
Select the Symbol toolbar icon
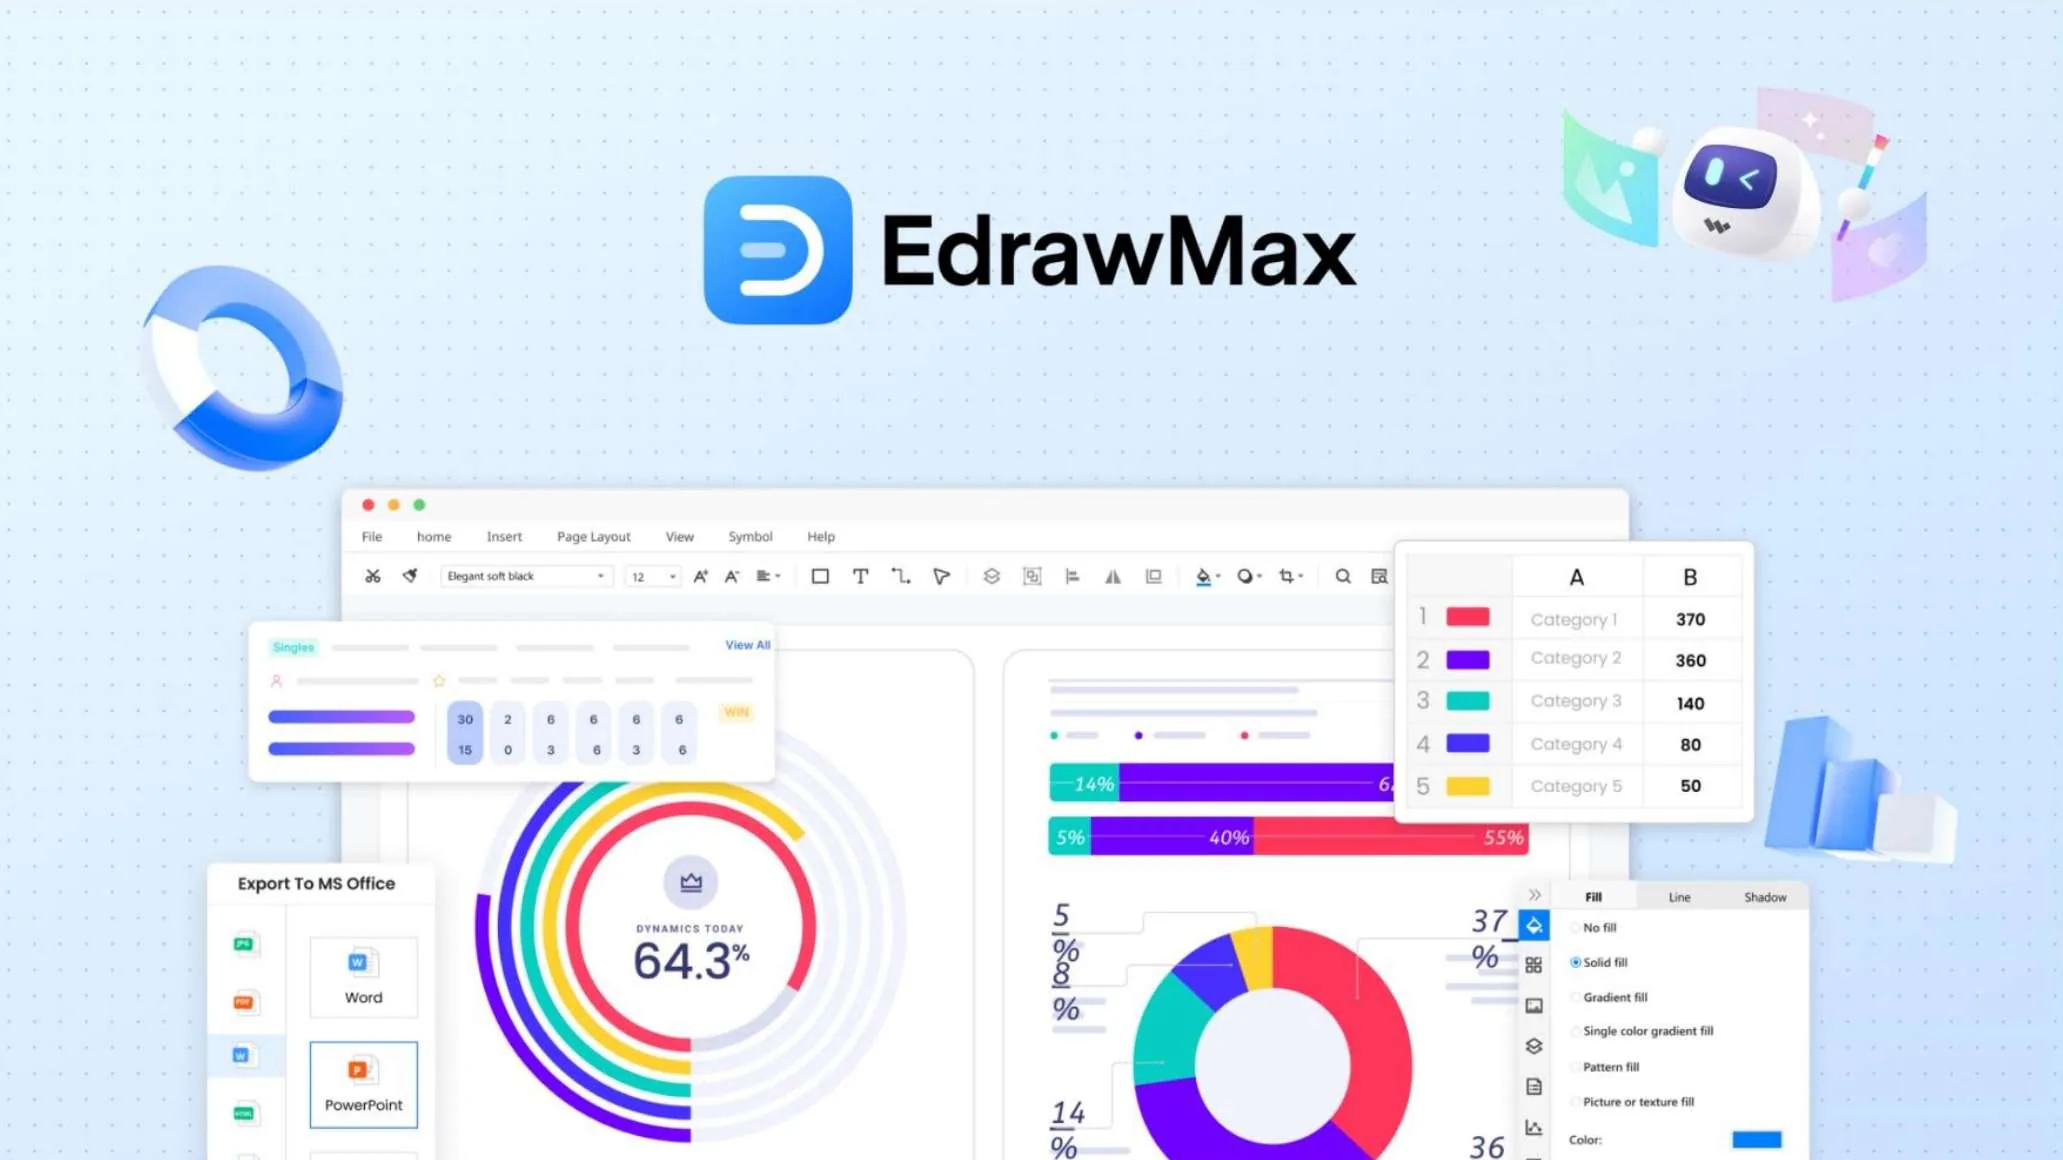point(751,537)
